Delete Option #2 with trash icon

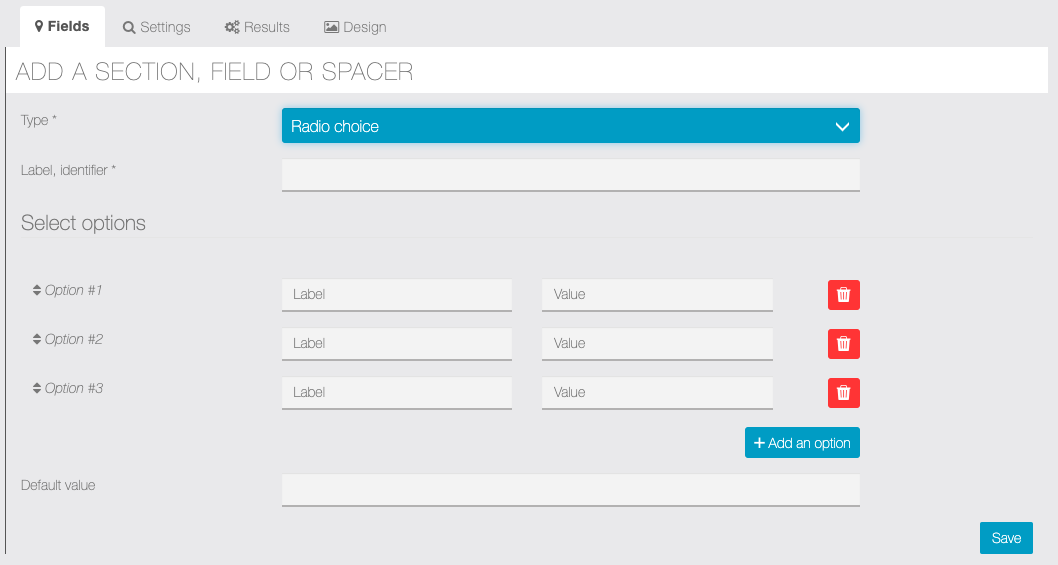pyautogui.click(x=843, y=344)
